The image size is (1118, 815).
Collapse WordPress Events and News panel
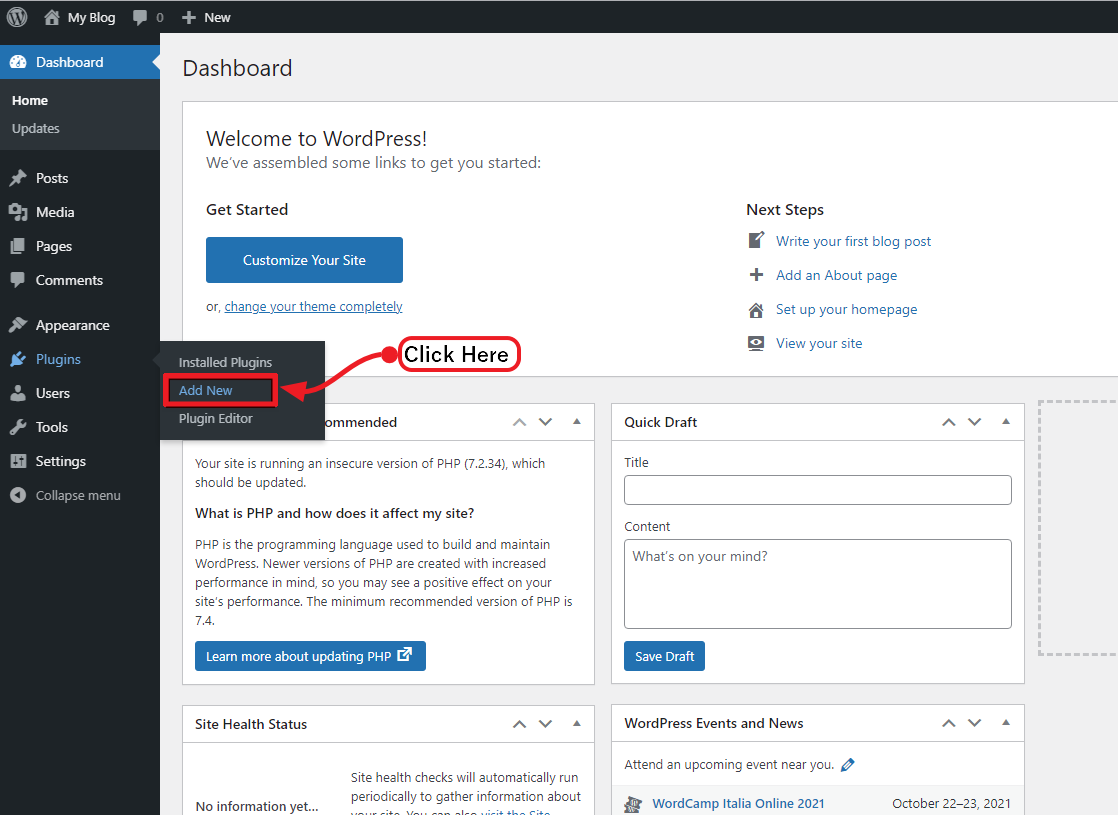(x=1006, y=723)
